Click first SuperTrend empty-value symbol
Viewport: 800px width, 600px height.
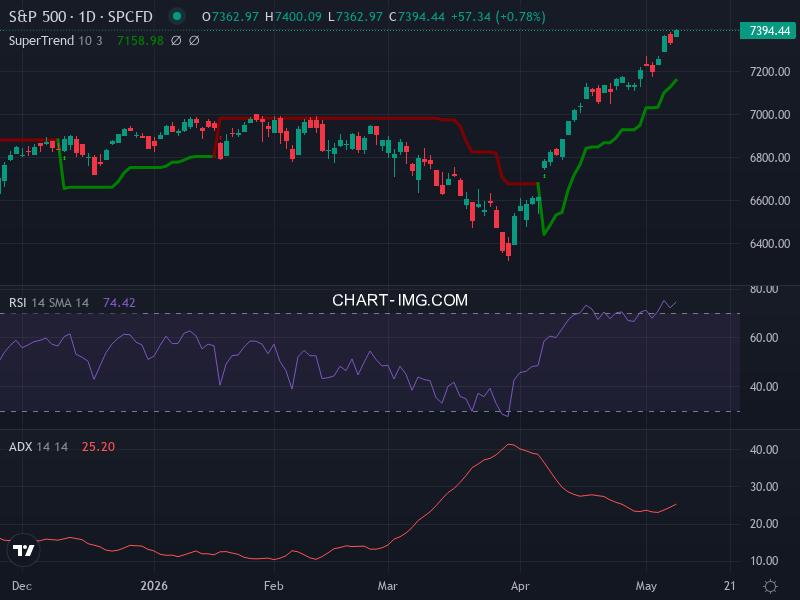coord(176,41)
